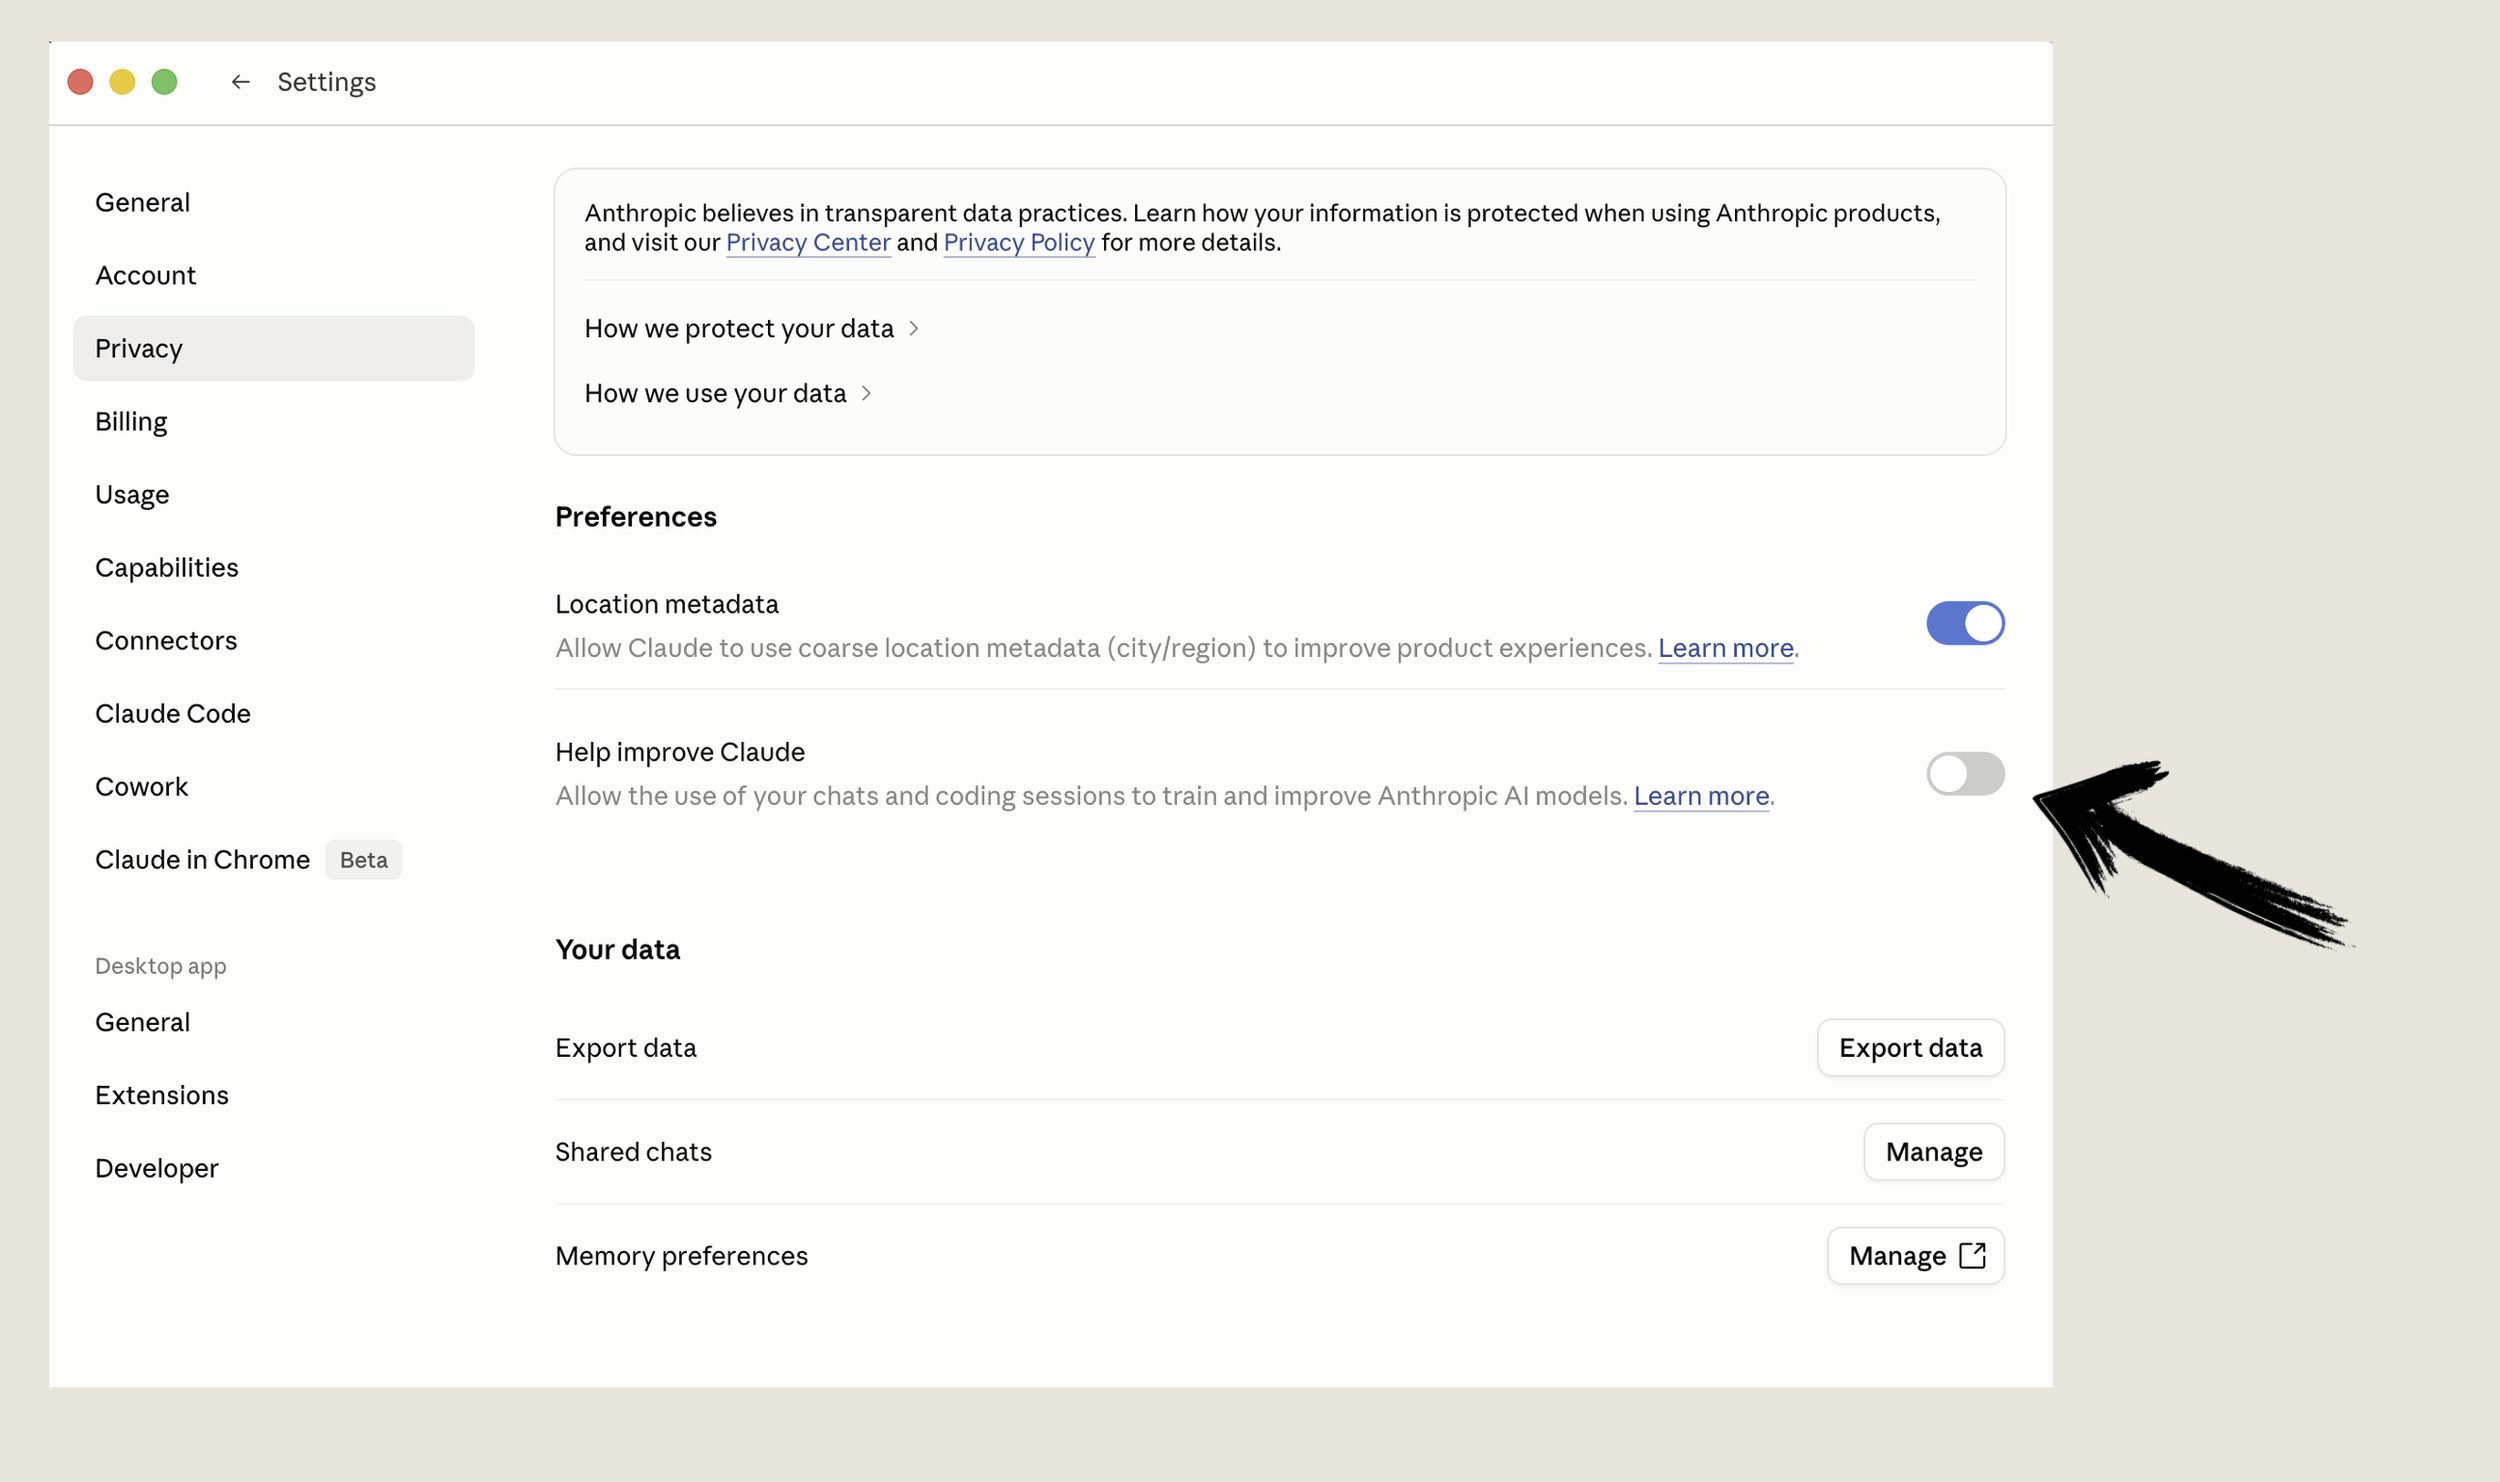Open Learn more for Location metadata
Image resolution: width=2500 pixels, height=1482 pixels.
pos(1725,648)
